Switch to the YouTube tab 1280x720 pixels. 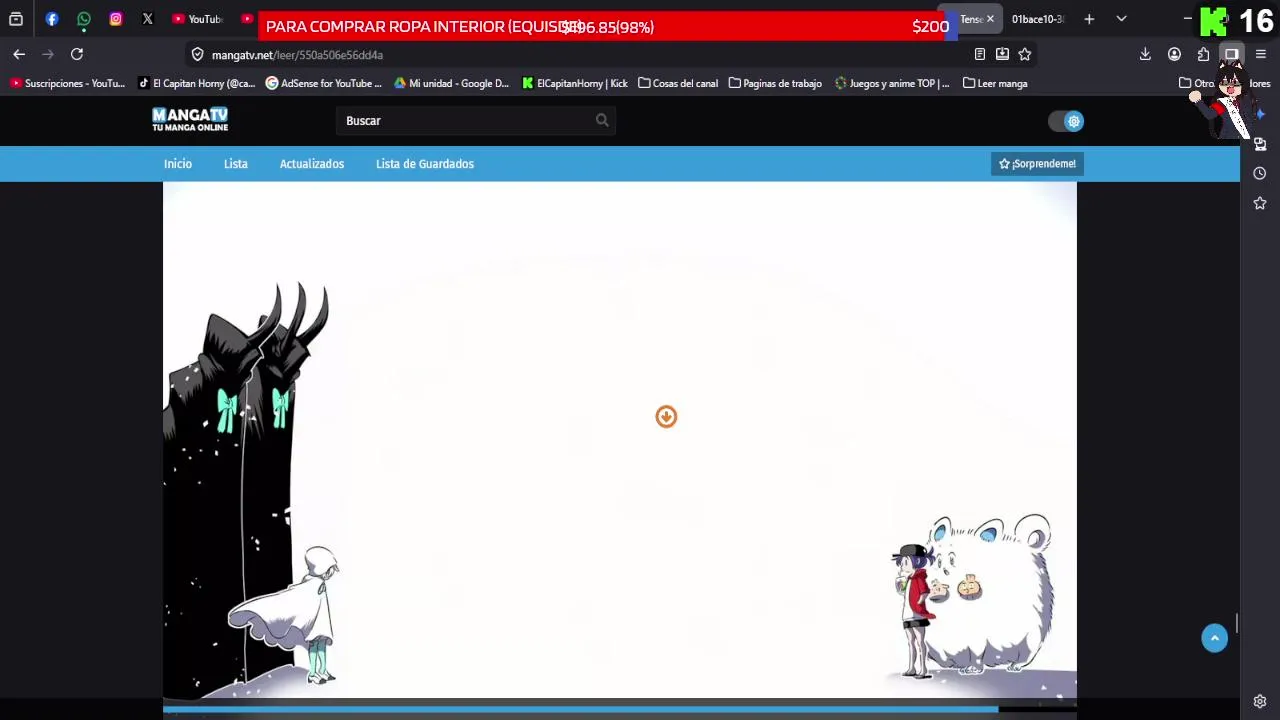click(x=197, y=19)
